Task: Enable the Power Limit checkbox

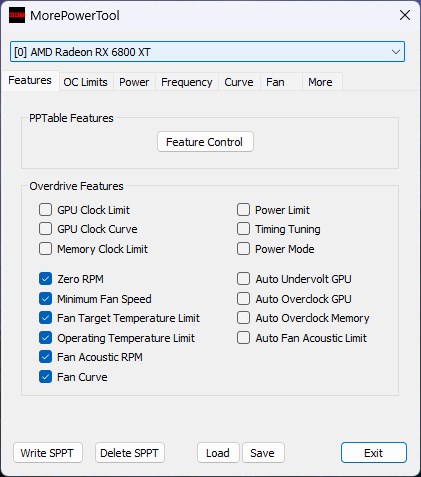Action: [243, 210]
